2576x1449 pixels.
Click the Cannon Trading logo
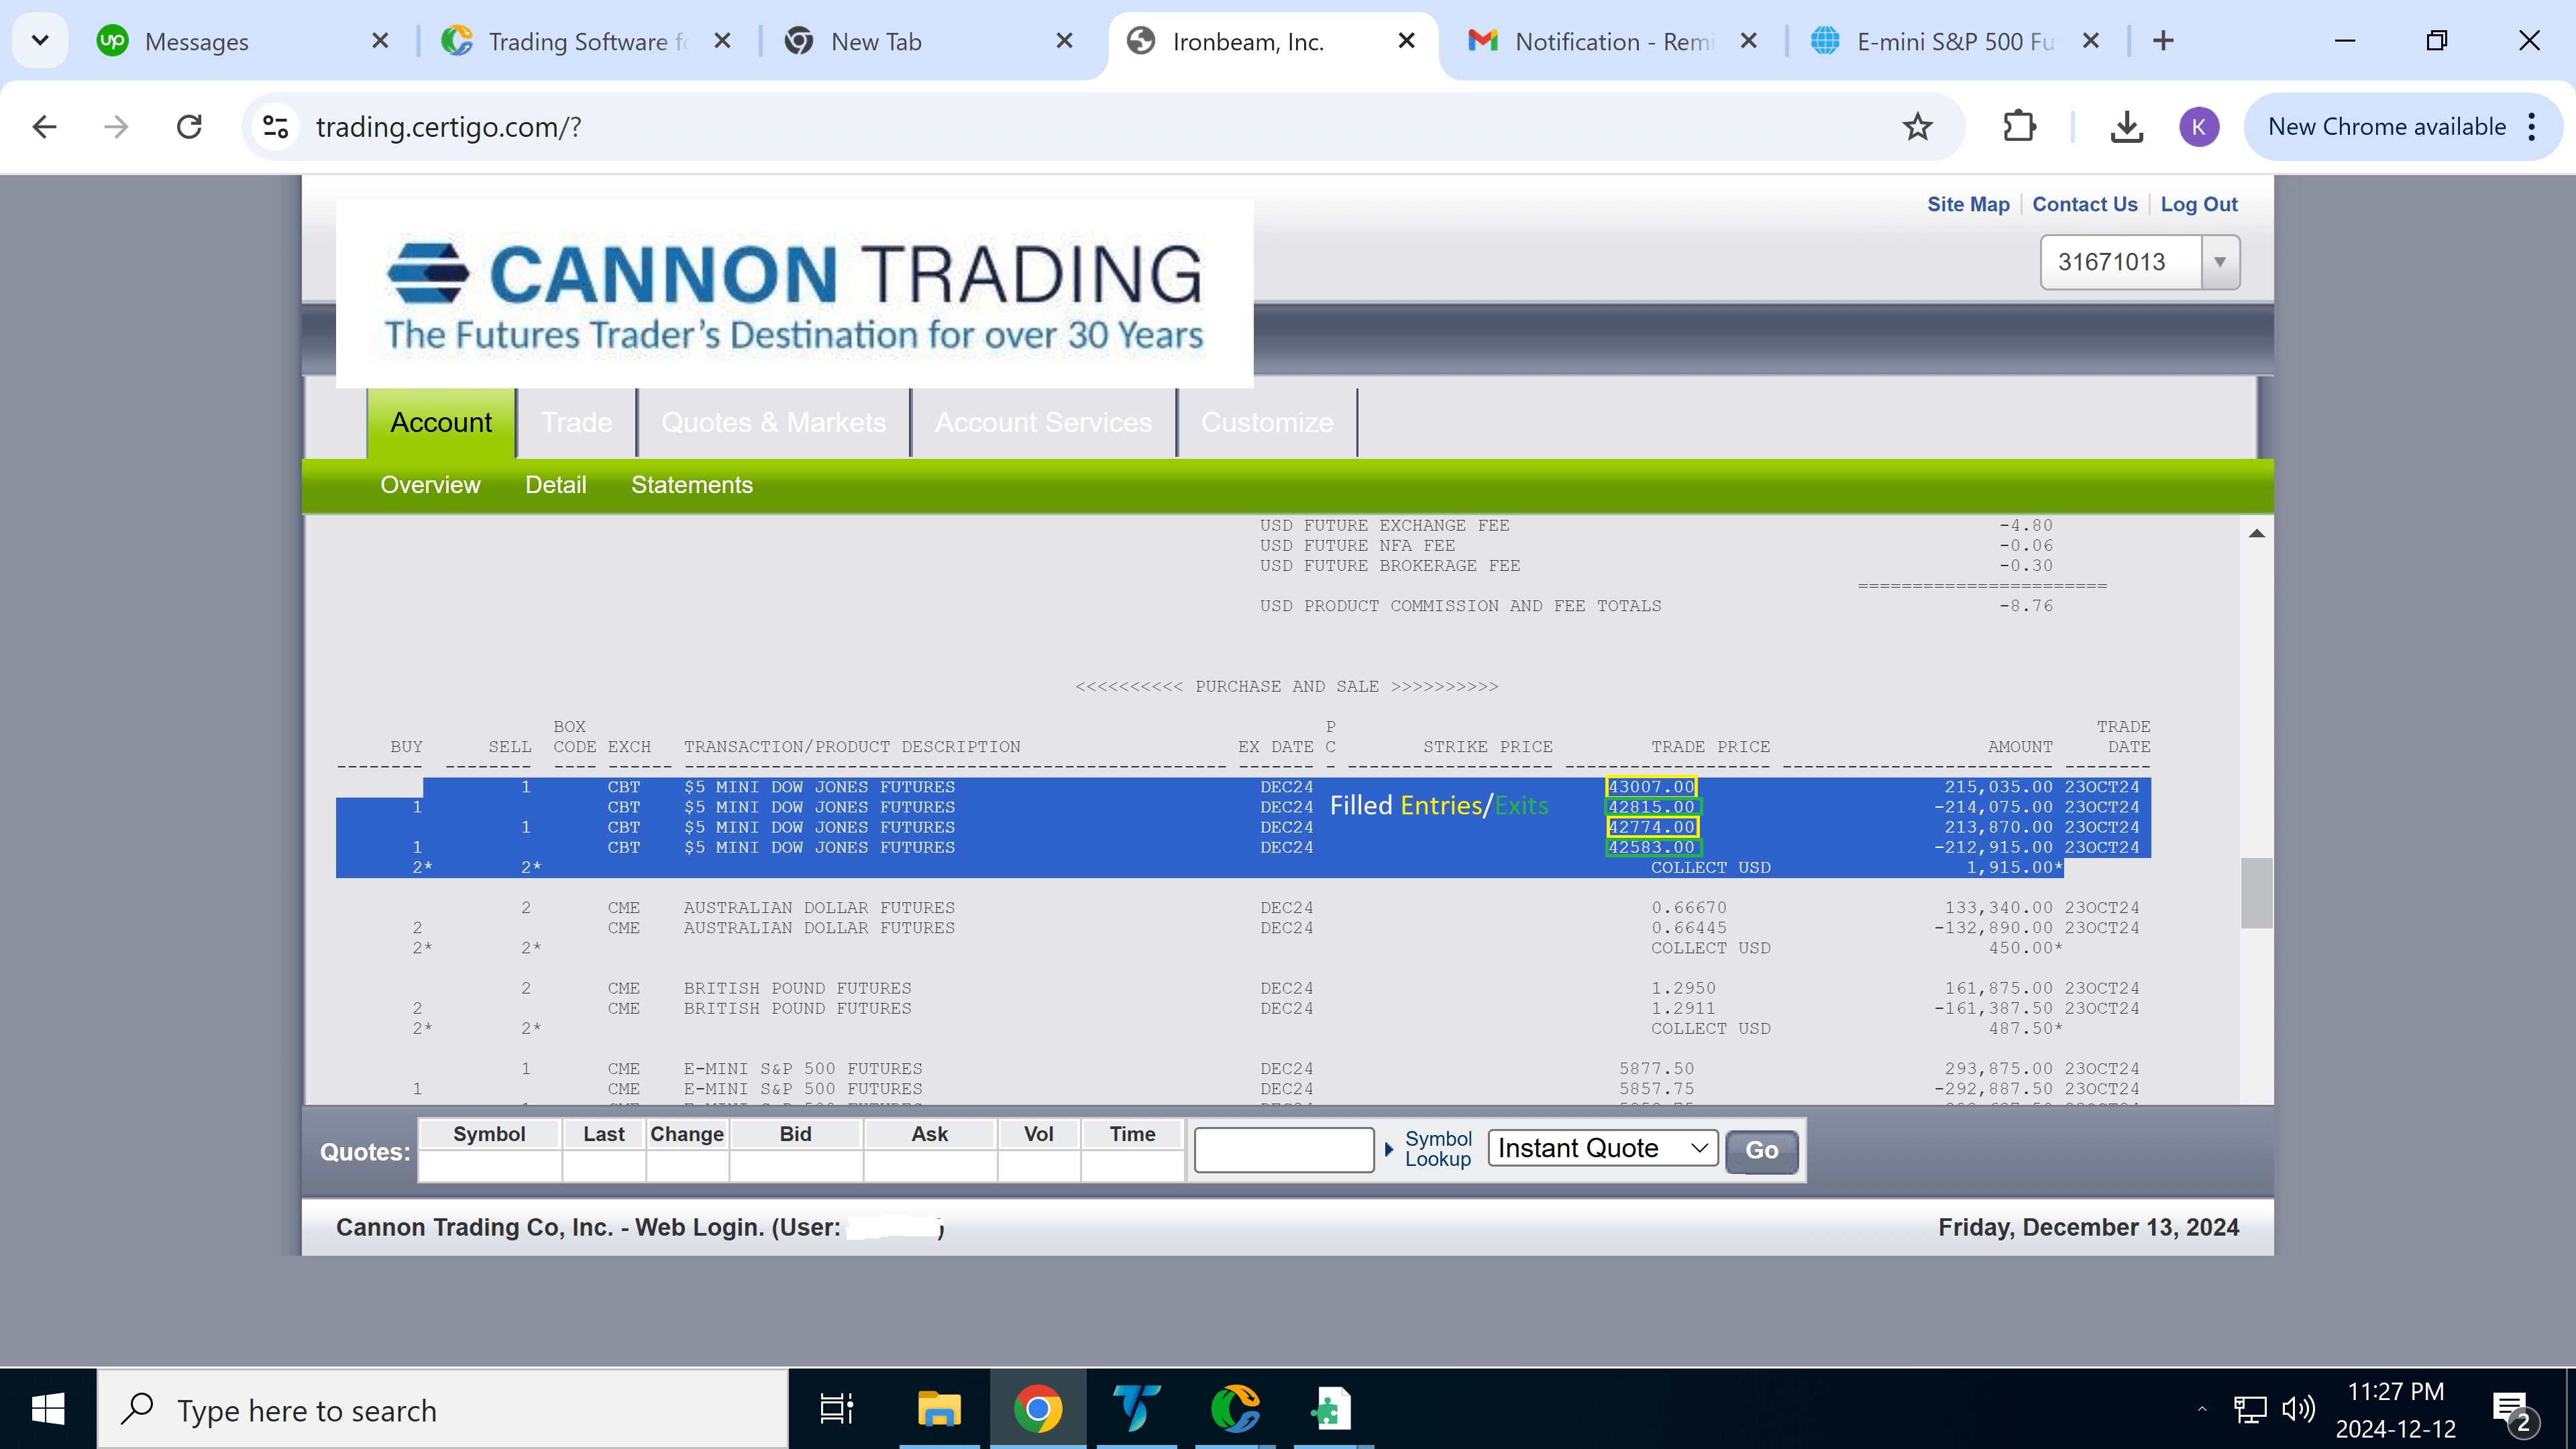[x=795, y=294]
